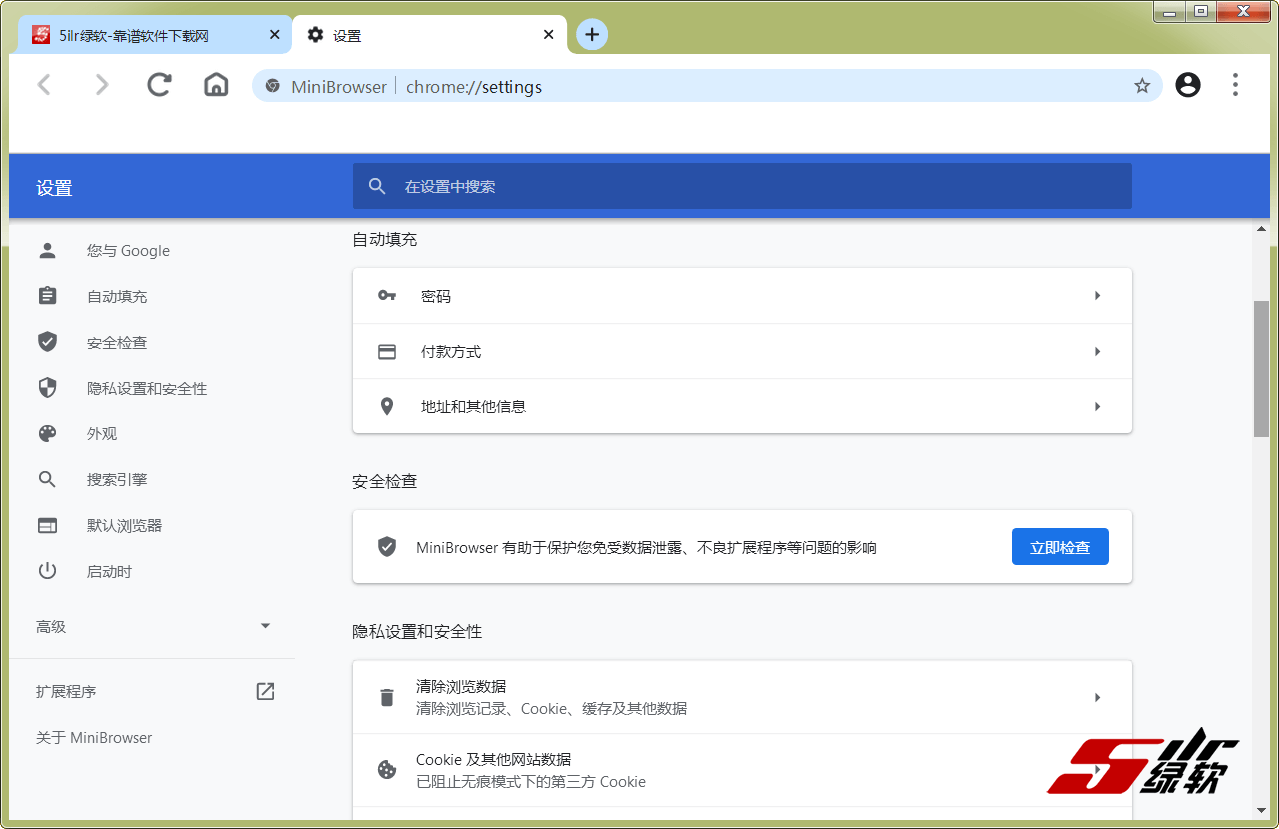Select 搜索引擎 in sidebar menu
Screen dimensions: 1279x829
tap(117, 480)
